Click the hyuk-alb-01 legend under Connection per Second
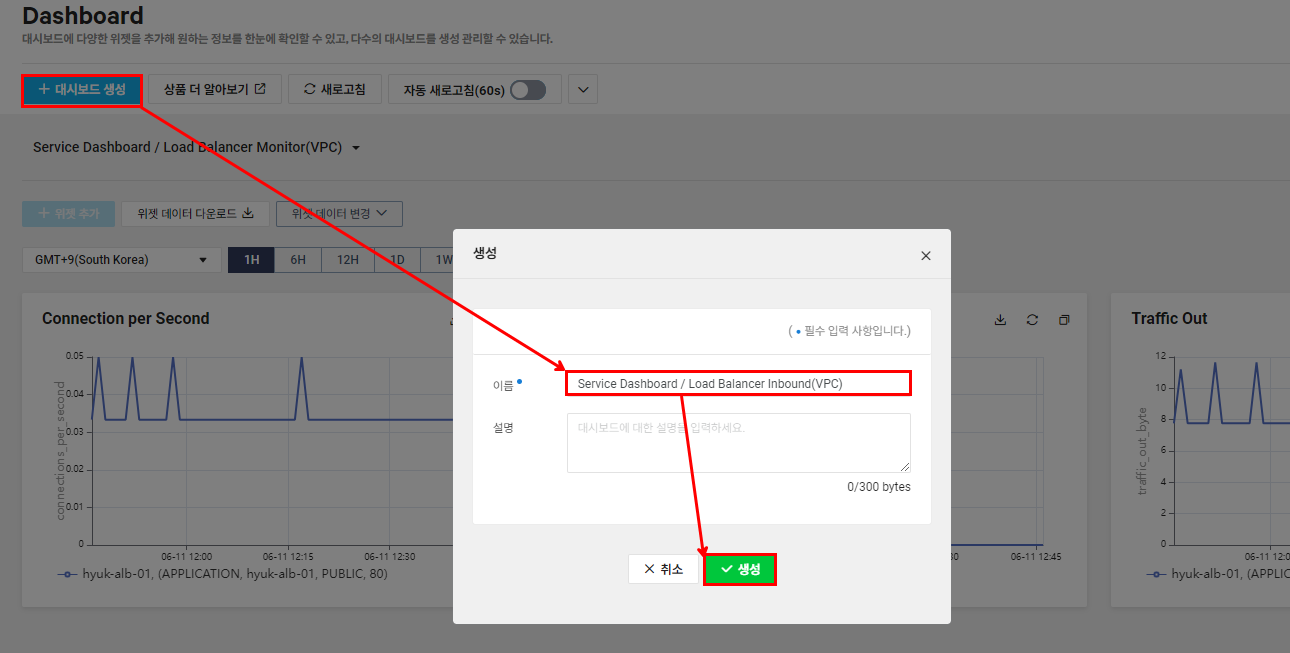This screenshot has width=1290, height=653. [222, 574]
